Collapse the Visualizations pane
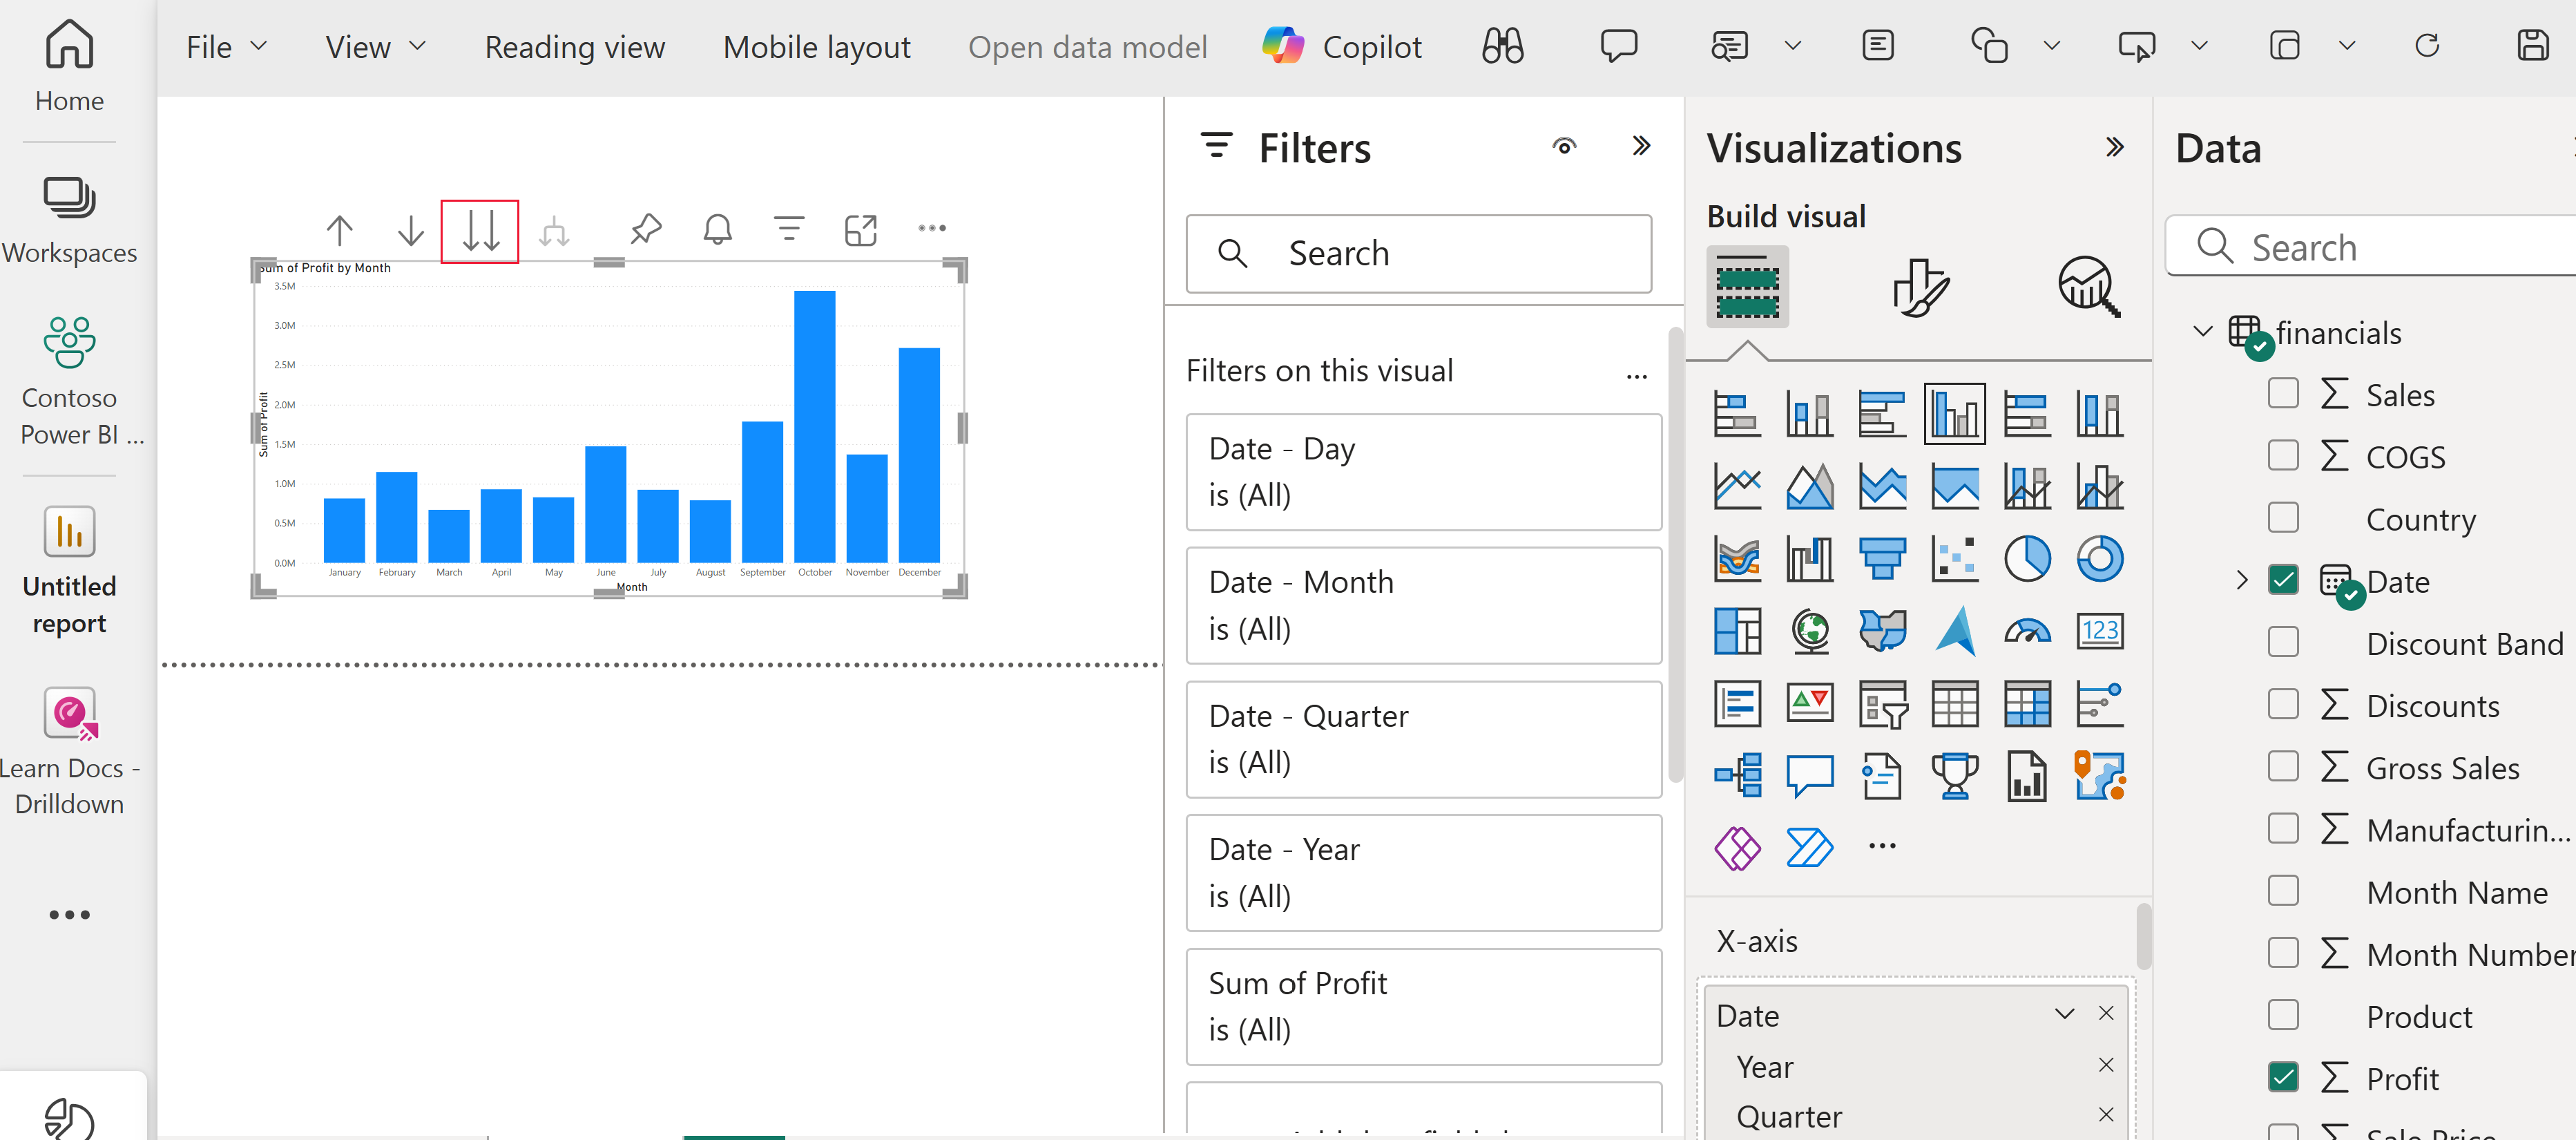This screenshot has height=1140, width=2576. pos(2114,148)
